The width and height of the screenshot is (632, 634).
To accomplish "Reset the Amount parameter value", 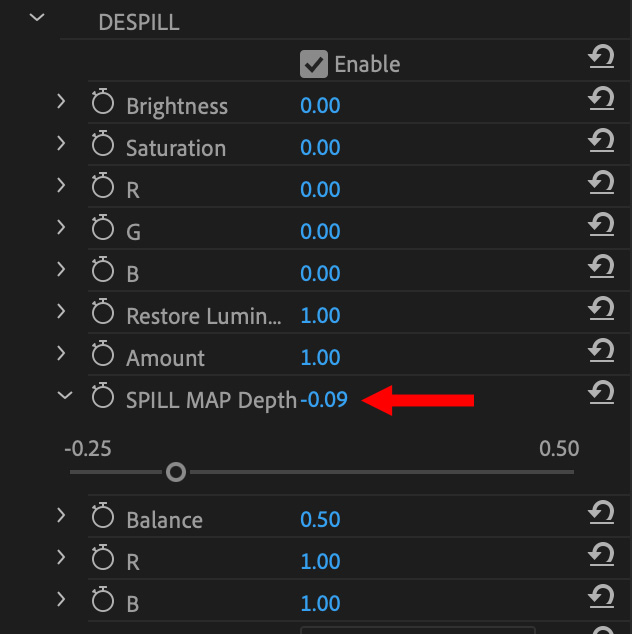I will pyautogui.click(x=601, y=352).
